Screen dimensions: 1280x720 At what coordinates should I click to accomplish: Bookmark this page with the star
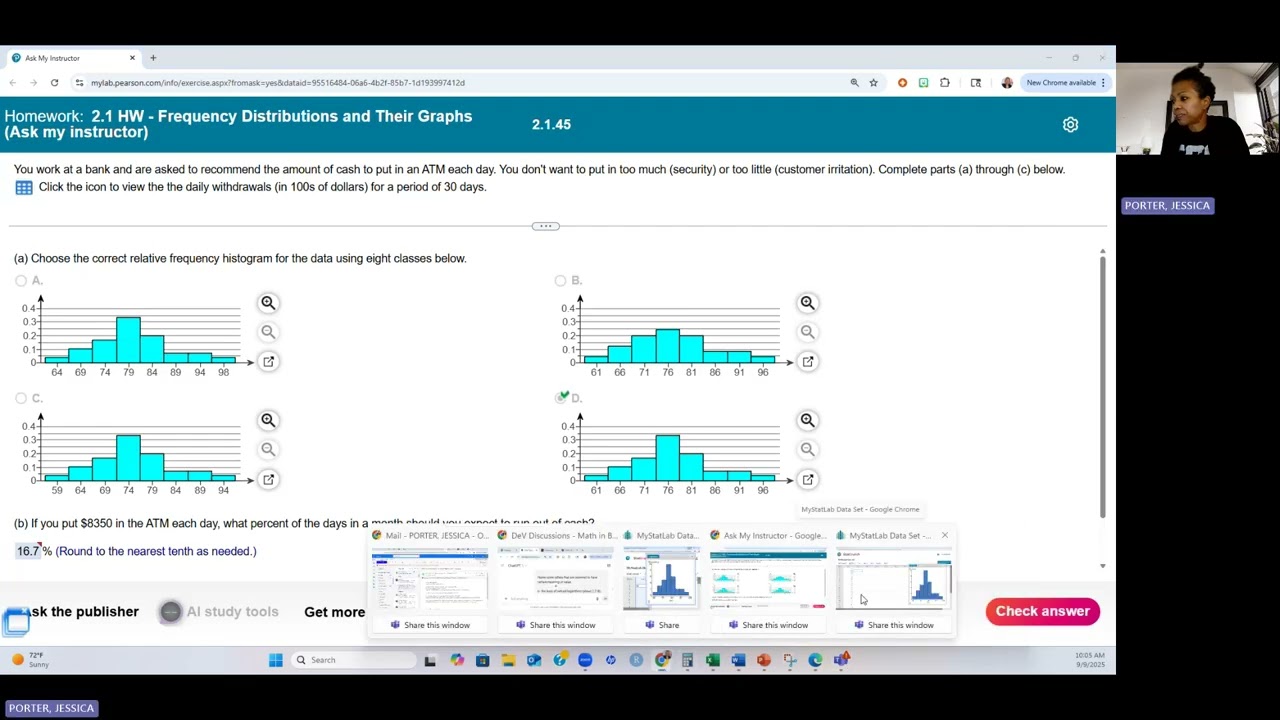(873, 83)
